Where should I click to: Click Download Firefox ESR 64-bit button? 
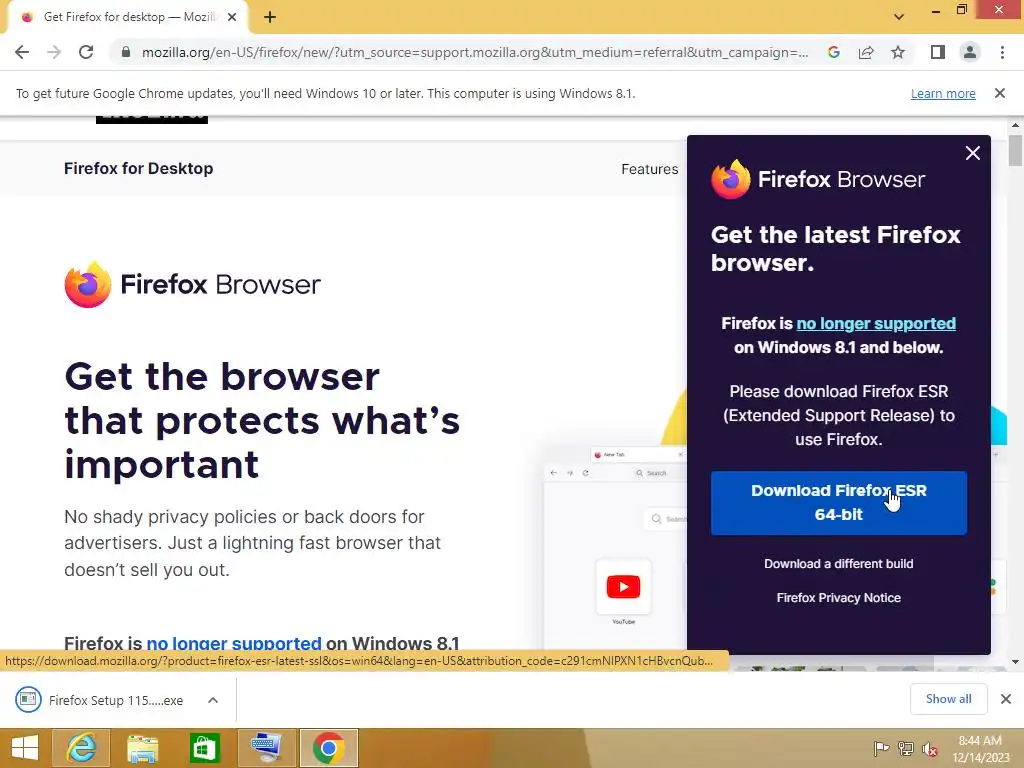pyautogui.click(x=839, y=503)
